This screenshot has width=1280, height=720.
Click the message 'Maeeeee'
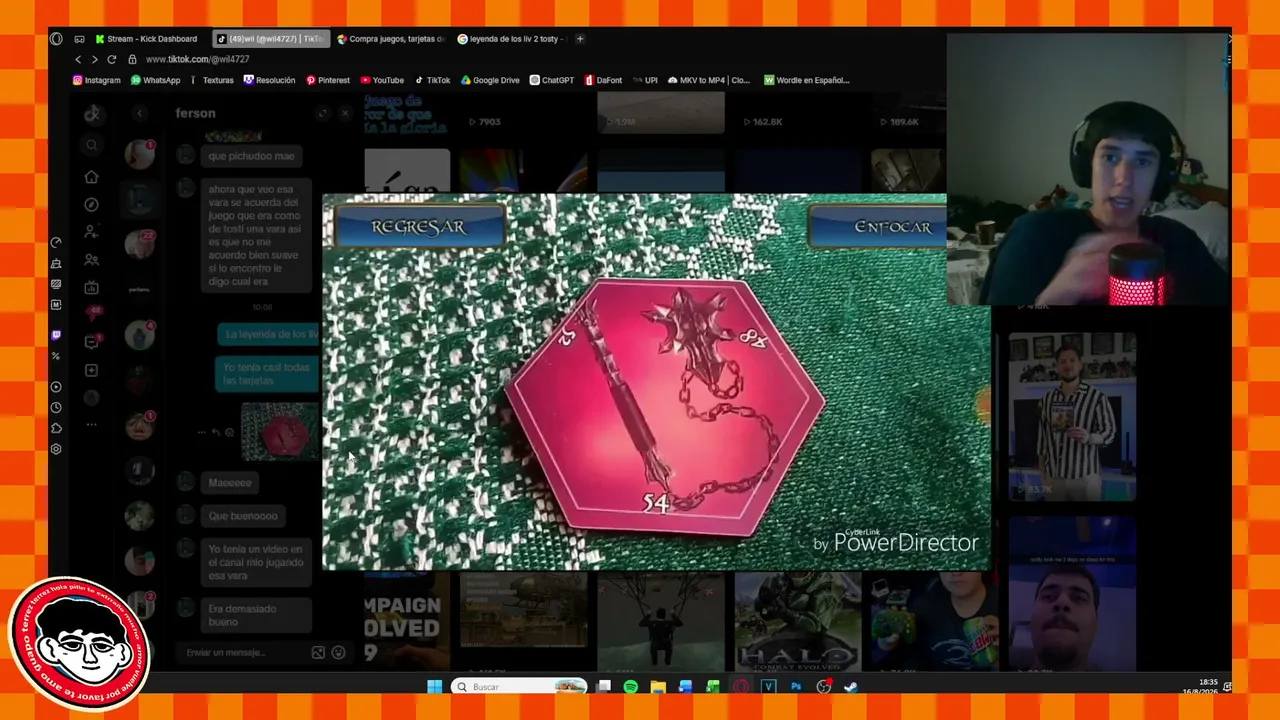pos(230,483)
